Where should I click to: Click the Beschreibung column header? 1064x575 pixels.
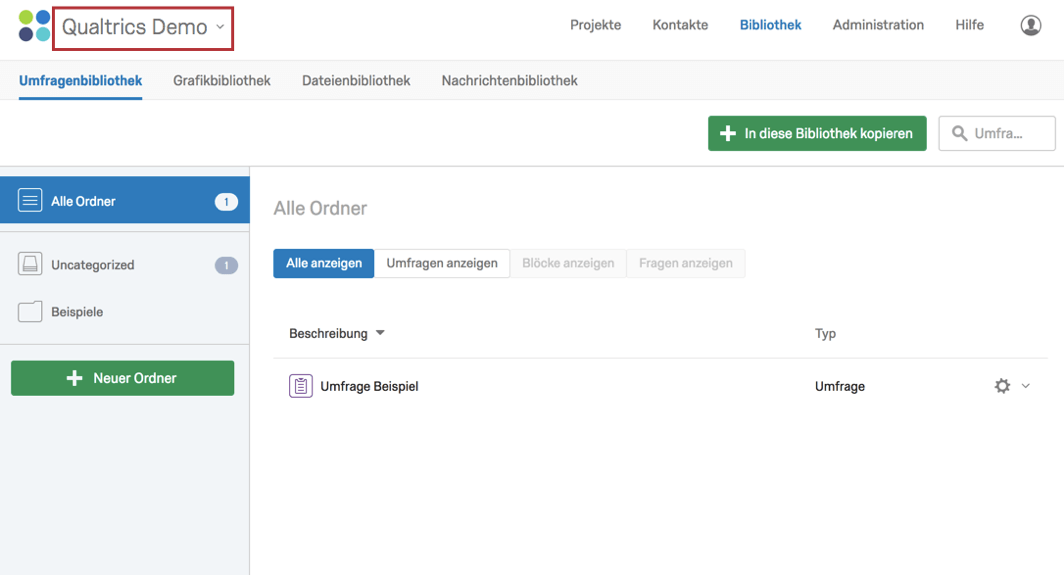[x=328, y=333]
